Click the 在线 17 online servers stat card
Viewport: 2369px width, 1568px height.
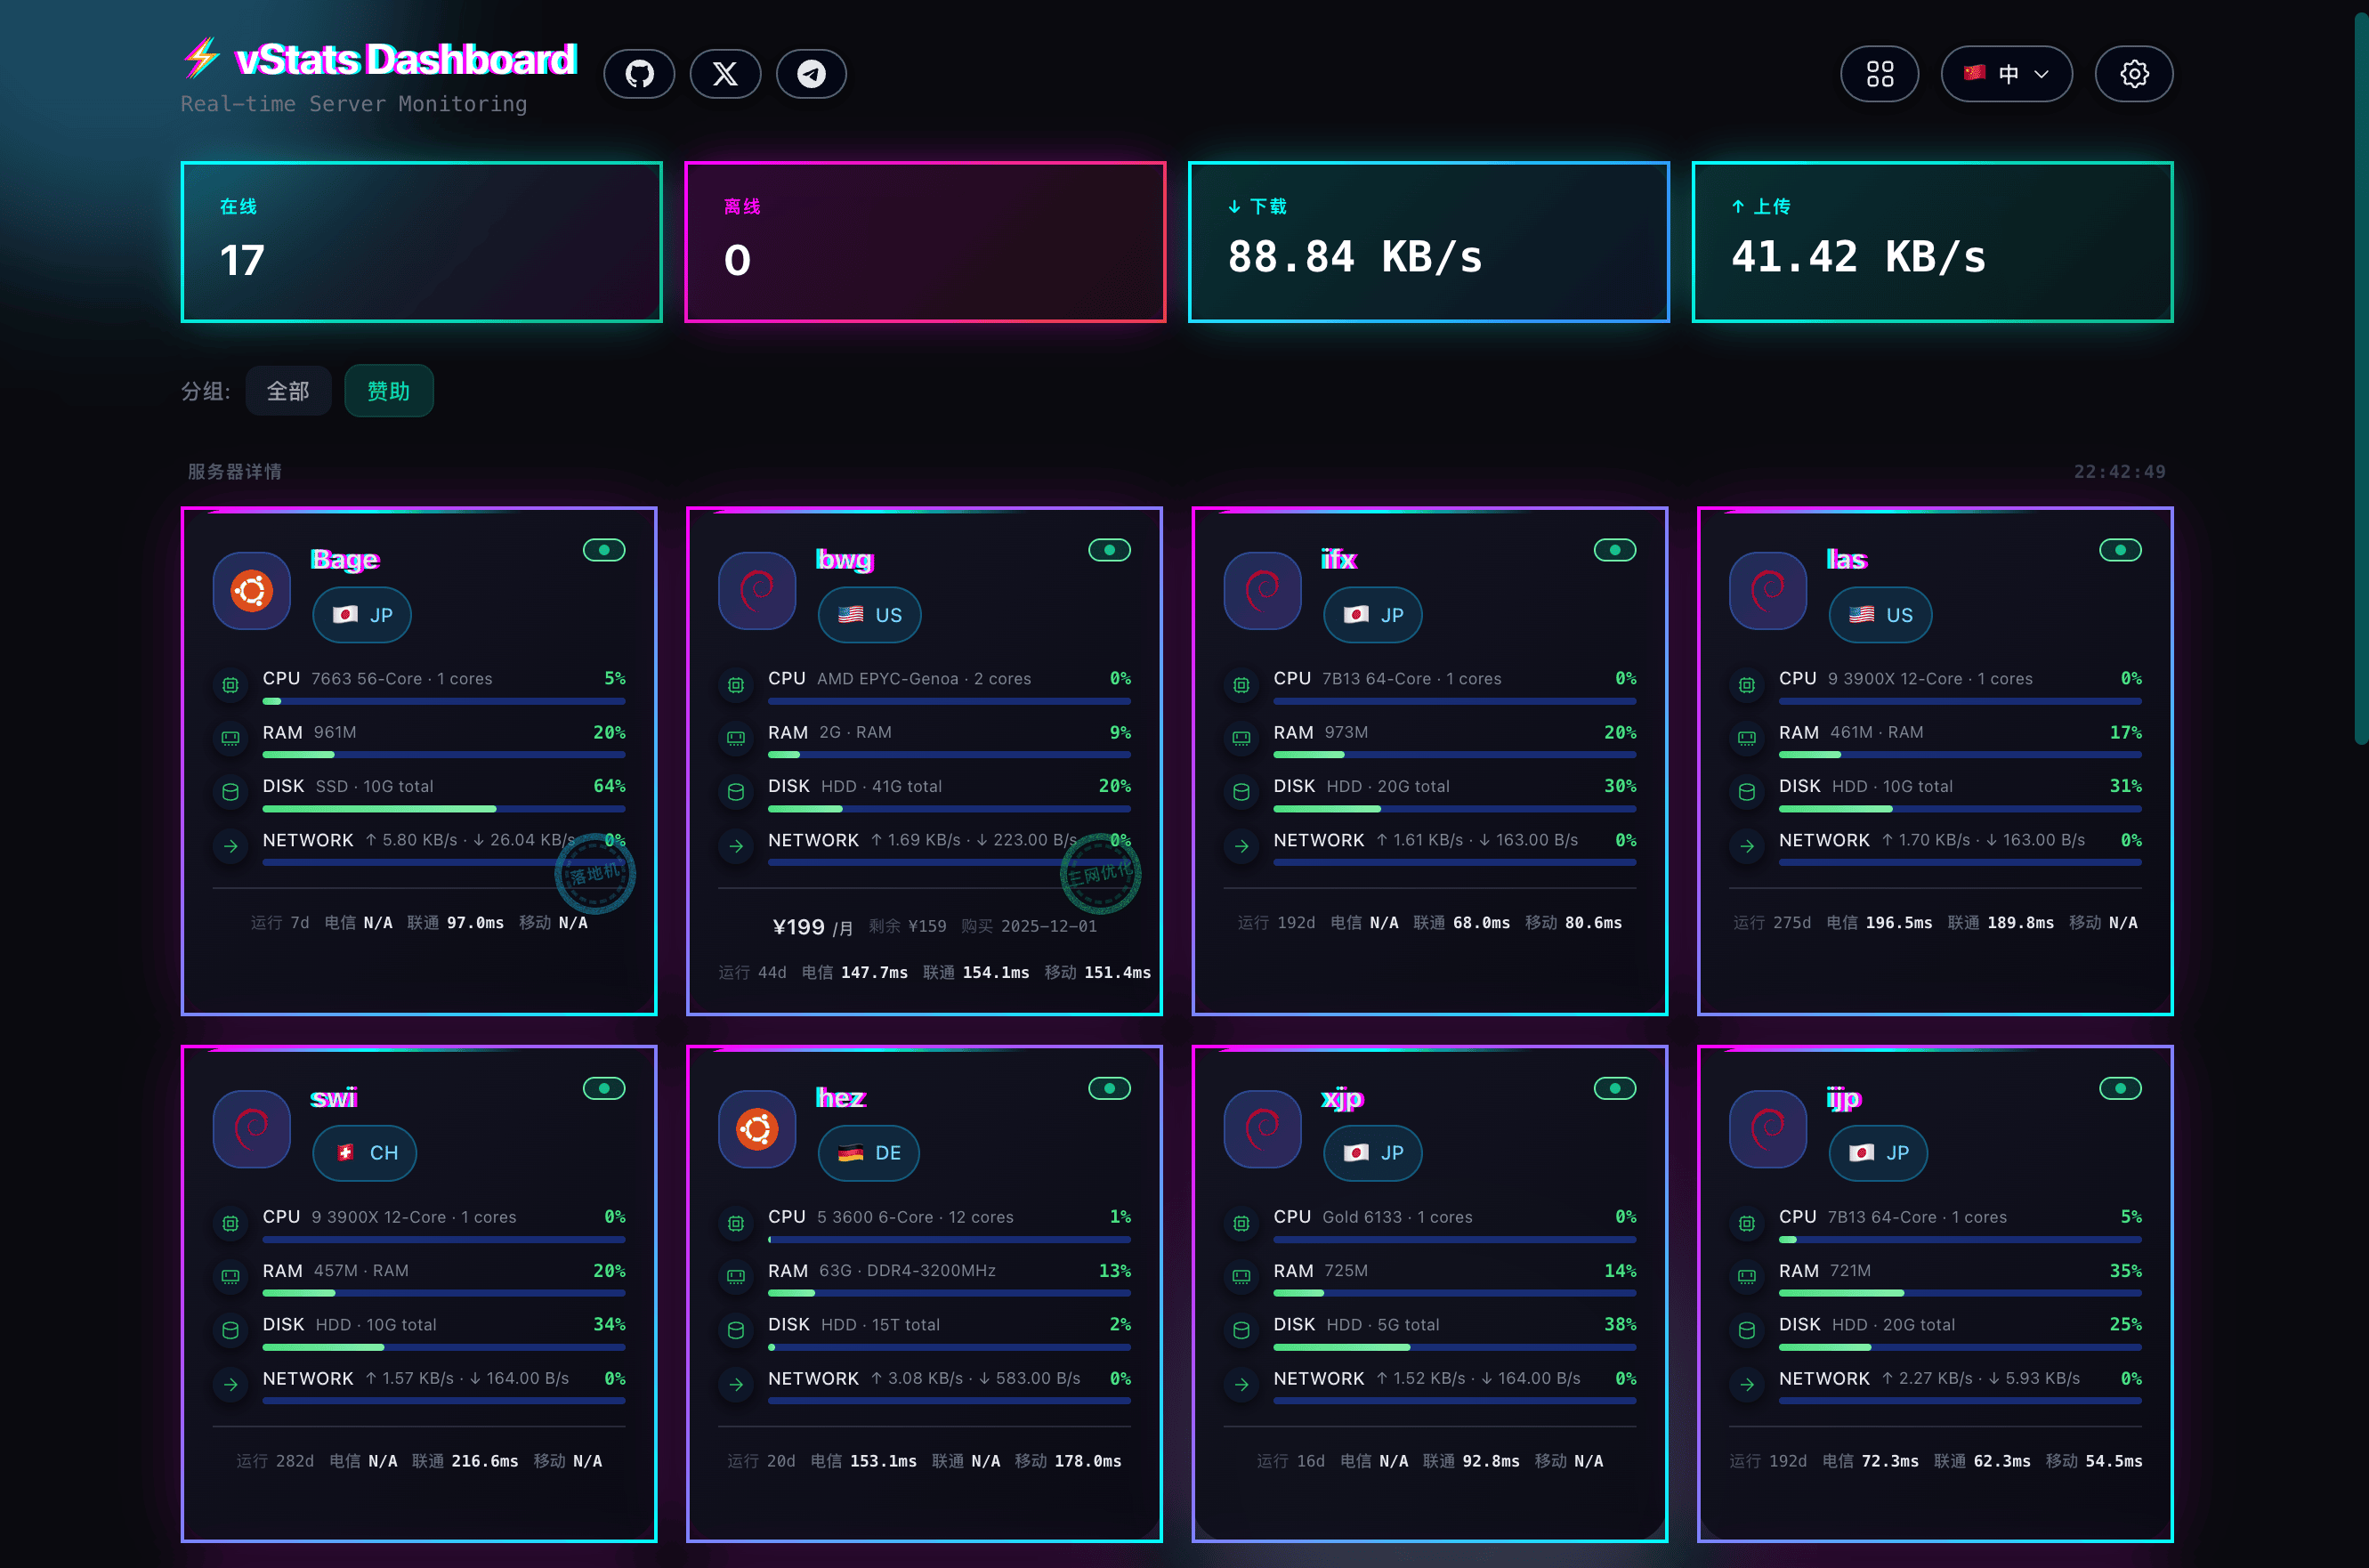421,242
